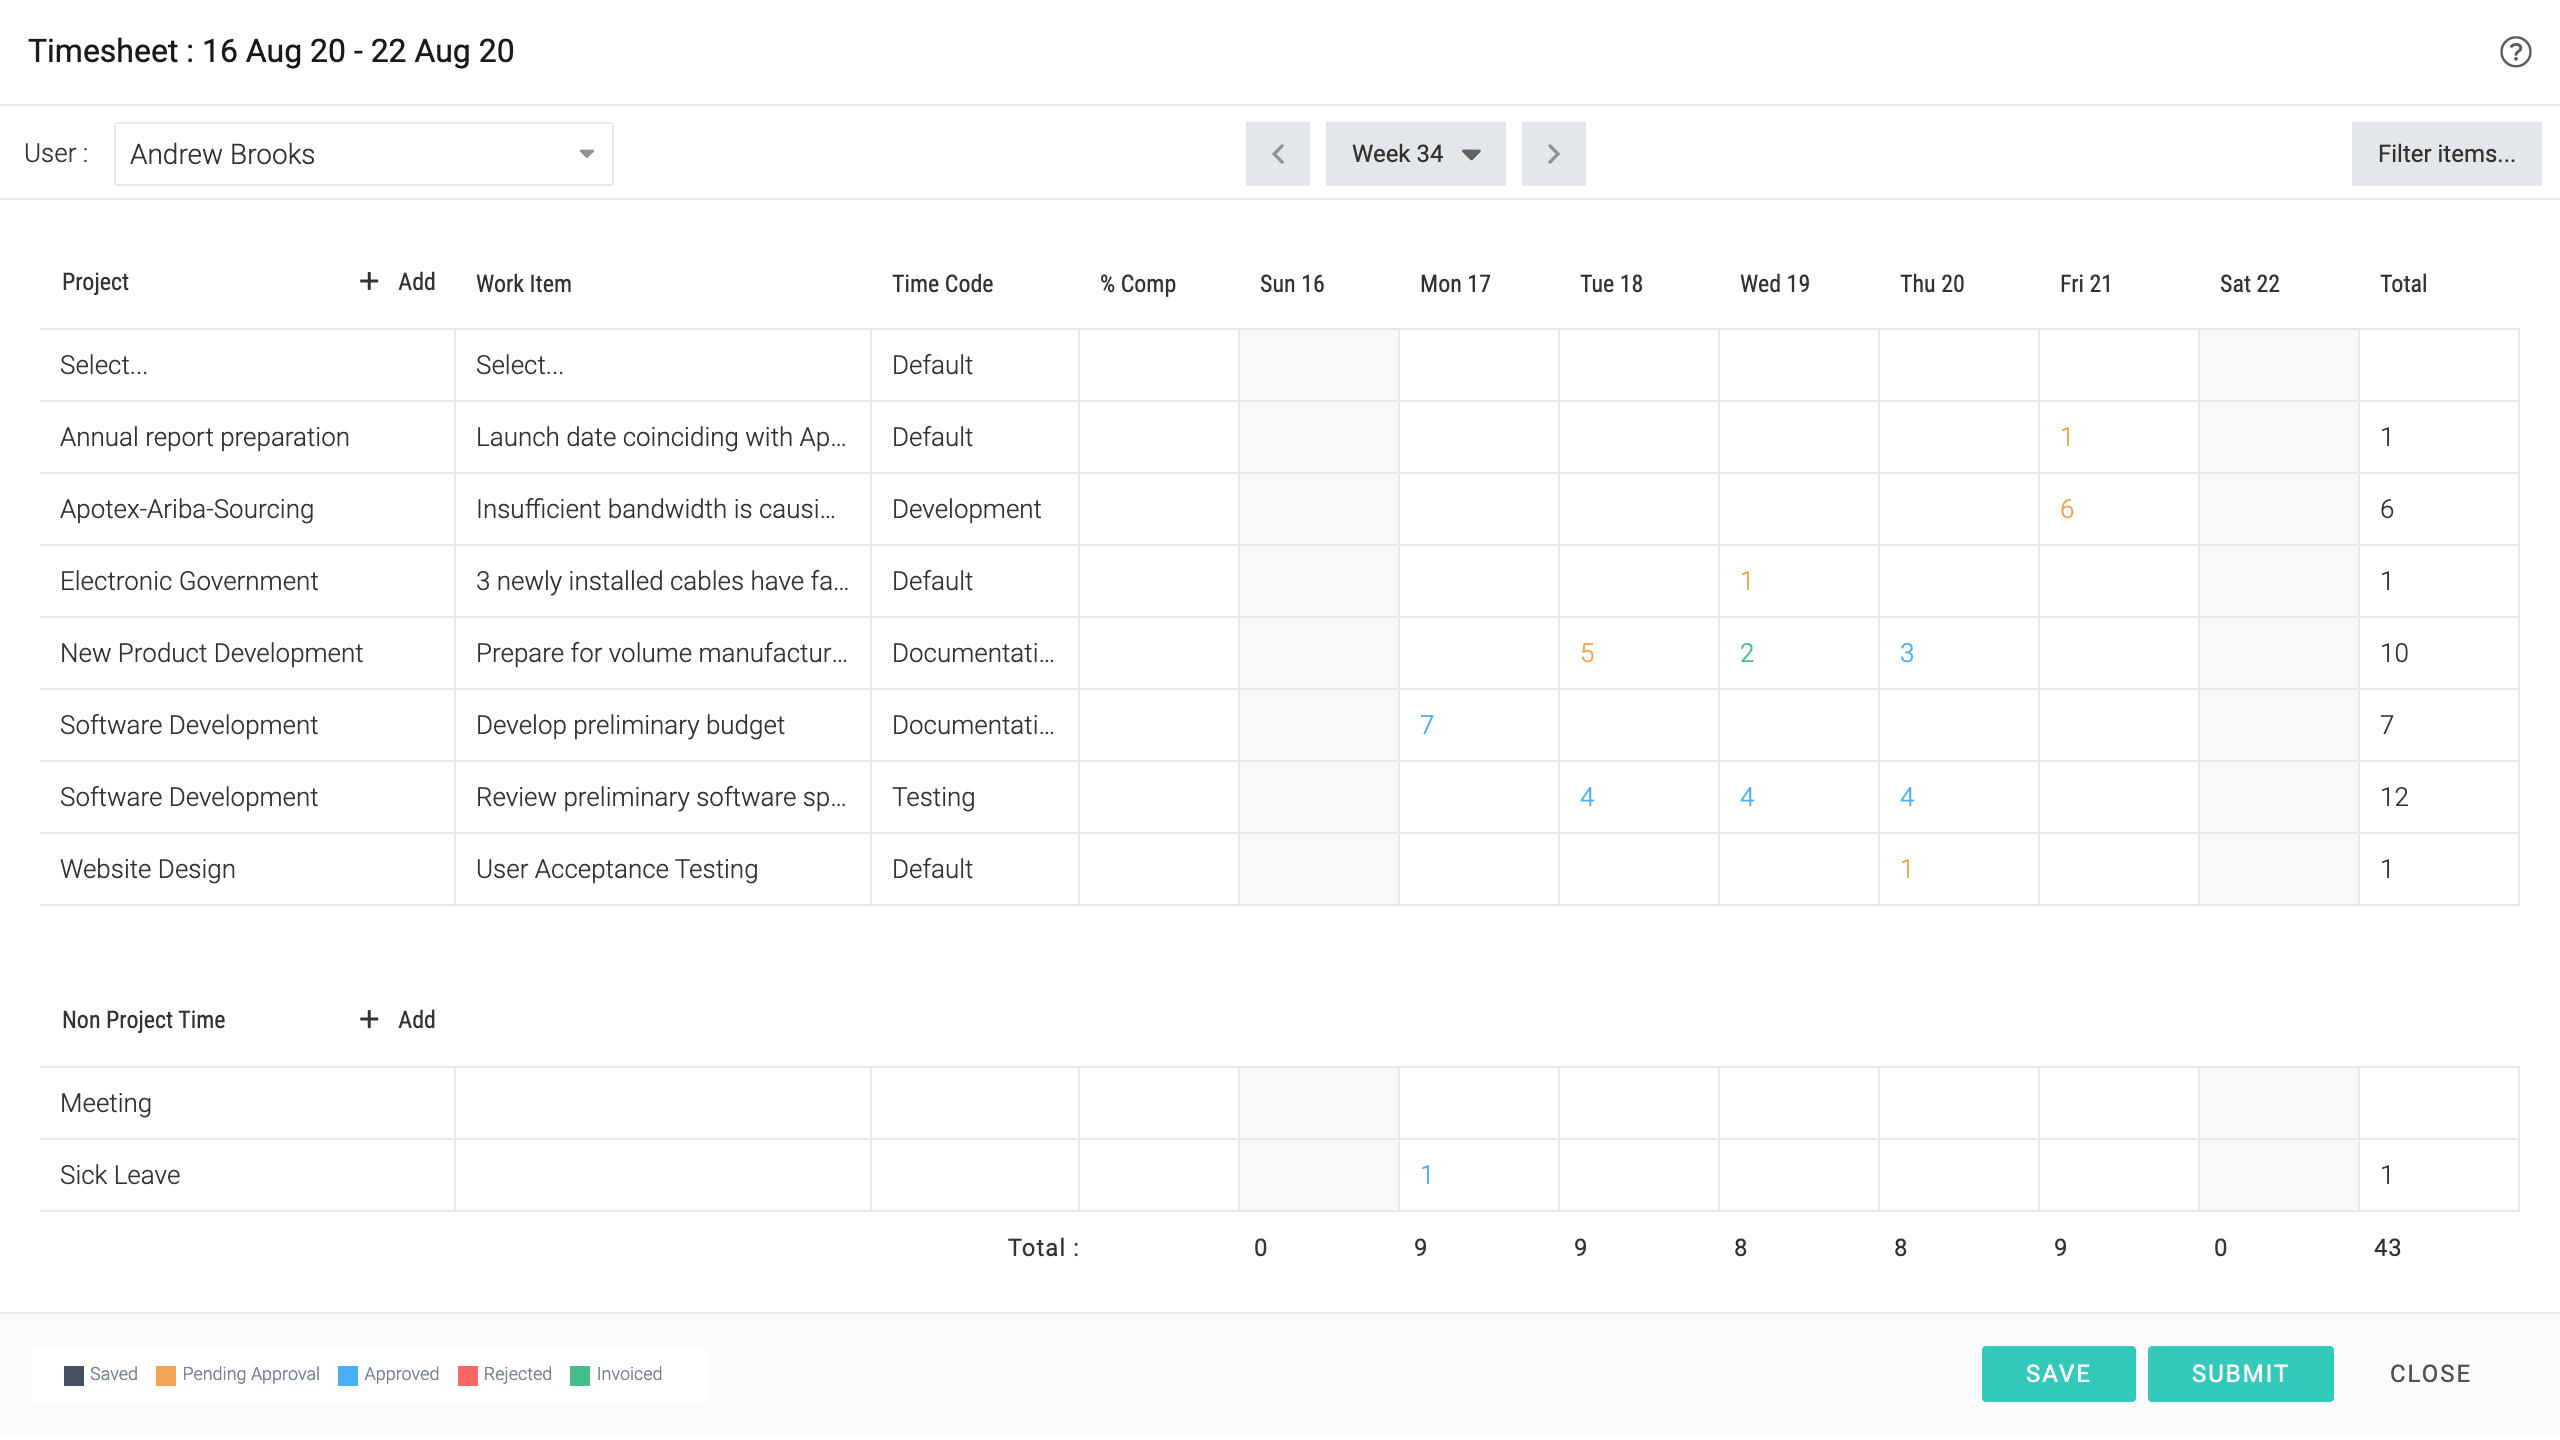
Task: Click the help question mark icon
Action: coord(2515,52)
